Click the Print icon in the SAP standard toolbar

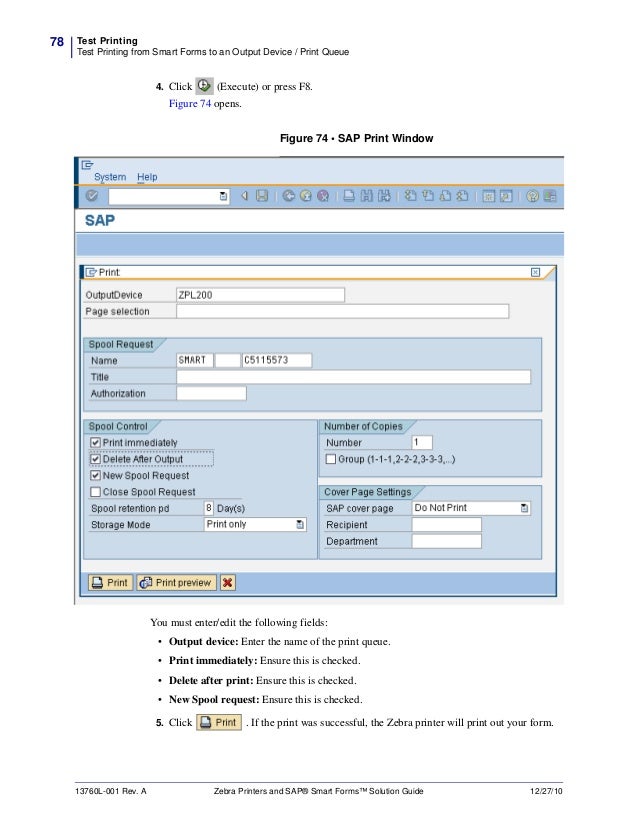pos(349,196)
